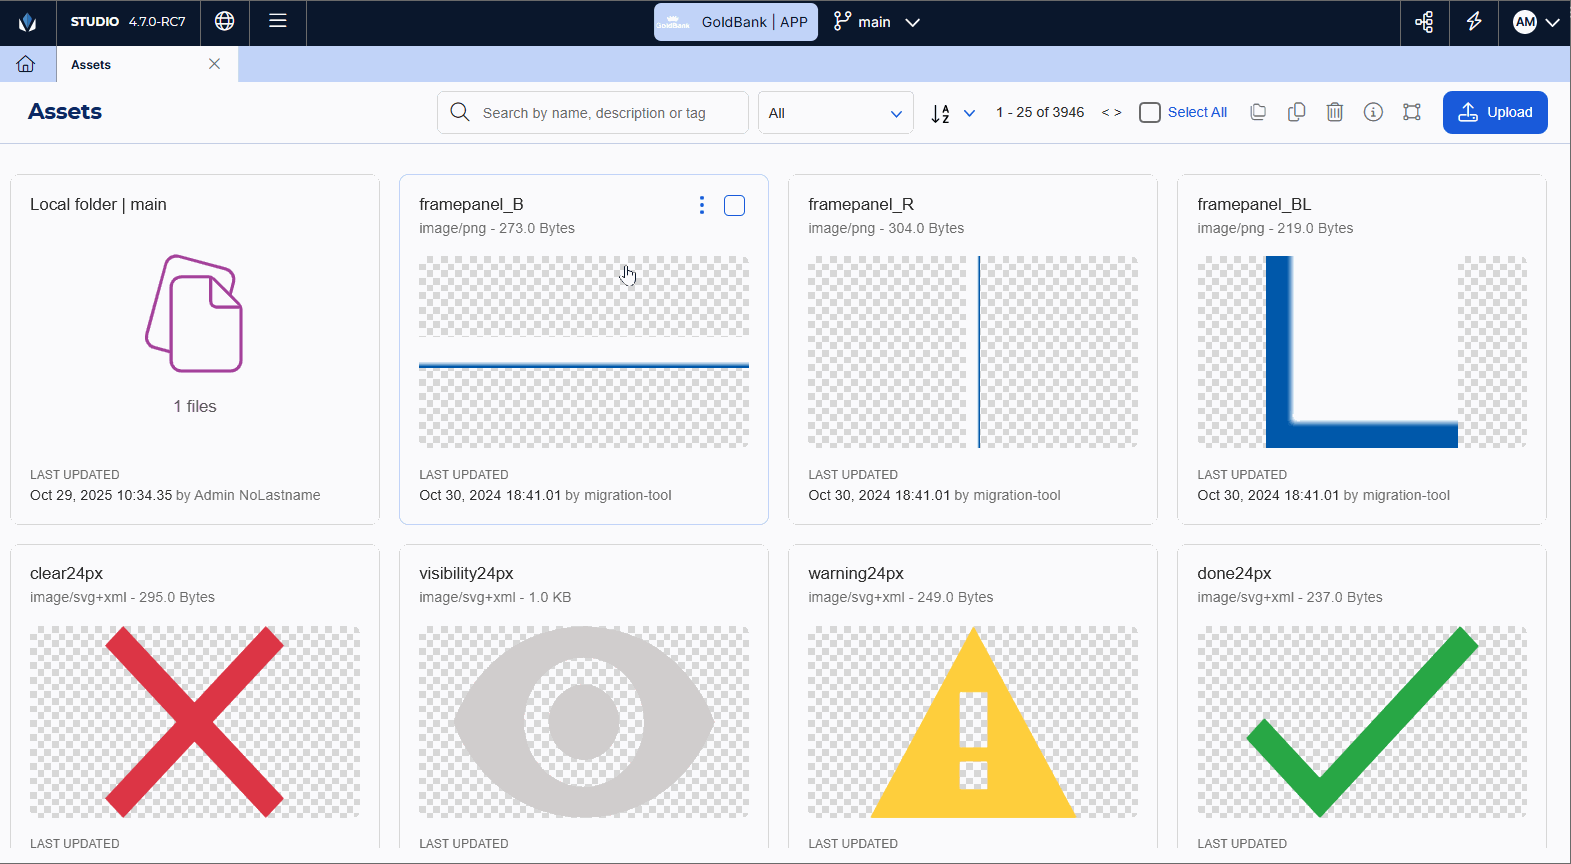Click the lightning bolt icon
The height and width of the screenshot is (864, 1571).
[x=1474, y=22]
